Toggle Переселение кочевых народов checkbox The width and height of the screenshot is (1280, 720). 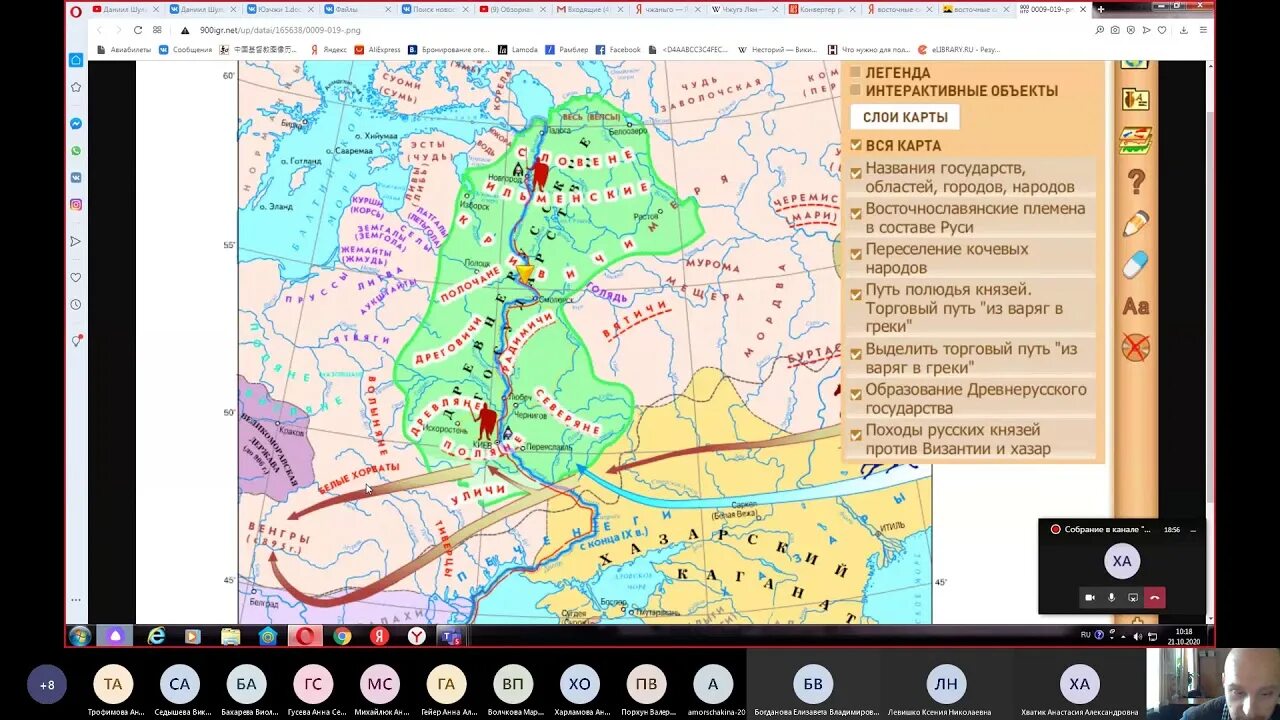(856, 254)
